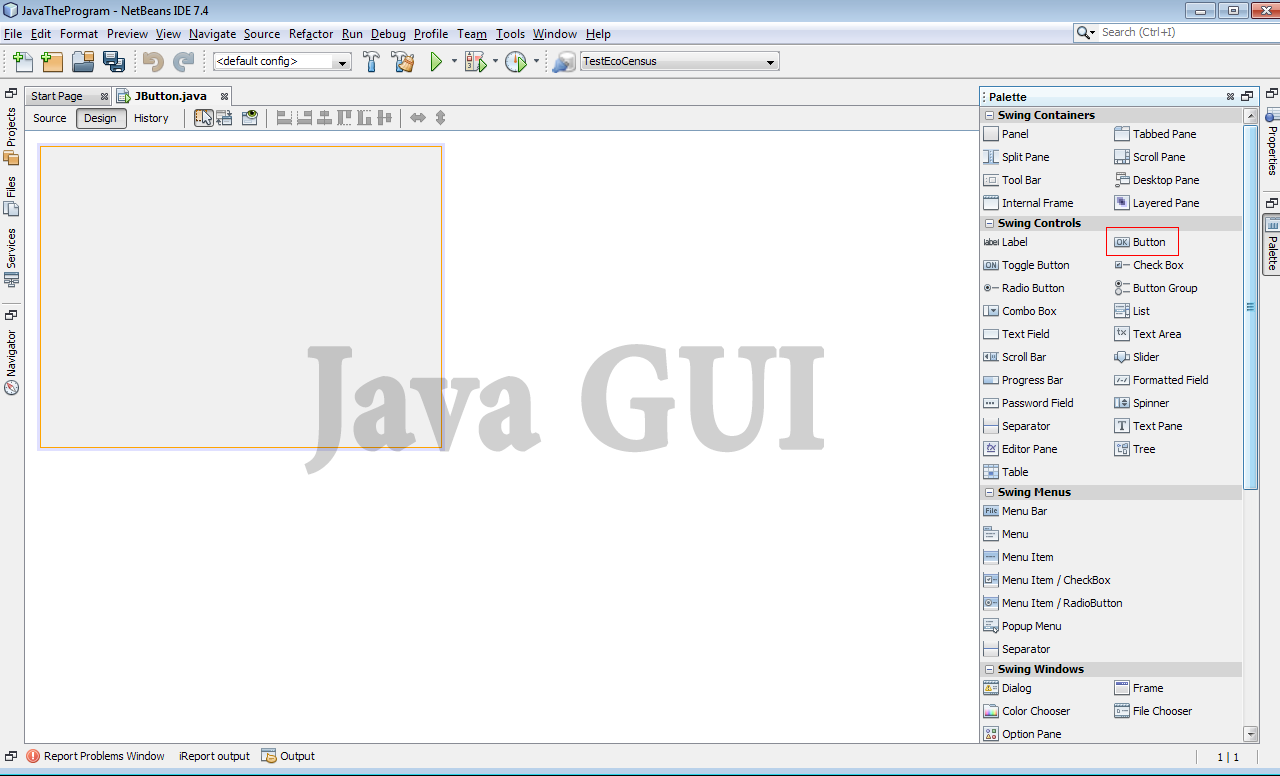Toggle Selection Mode in the form designer toolbar
The width and height of the screenshot is (1280, 776).
tap(204, 118)
